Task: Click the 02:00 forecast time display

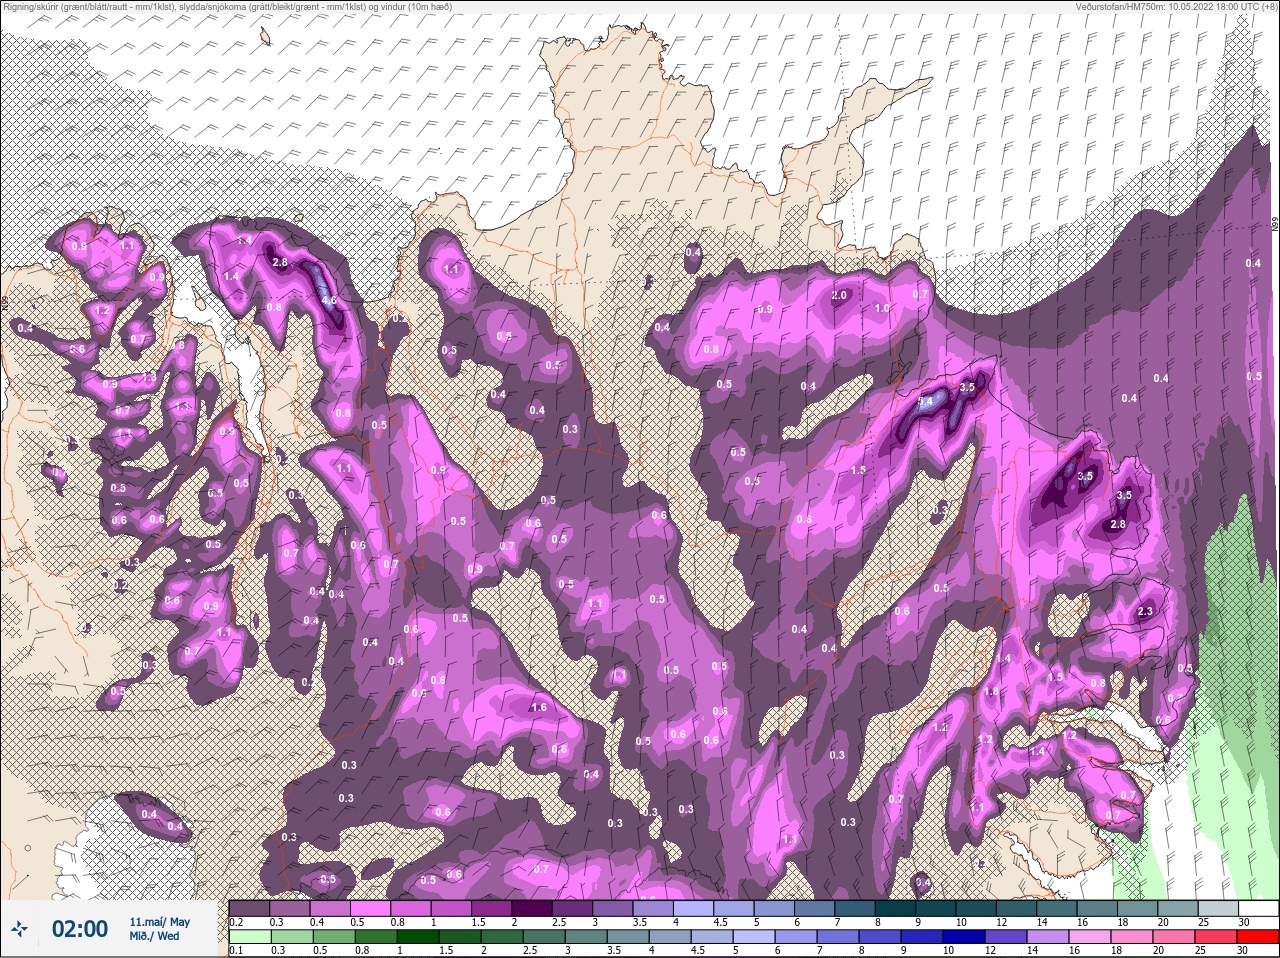Action: pos(80,929)
